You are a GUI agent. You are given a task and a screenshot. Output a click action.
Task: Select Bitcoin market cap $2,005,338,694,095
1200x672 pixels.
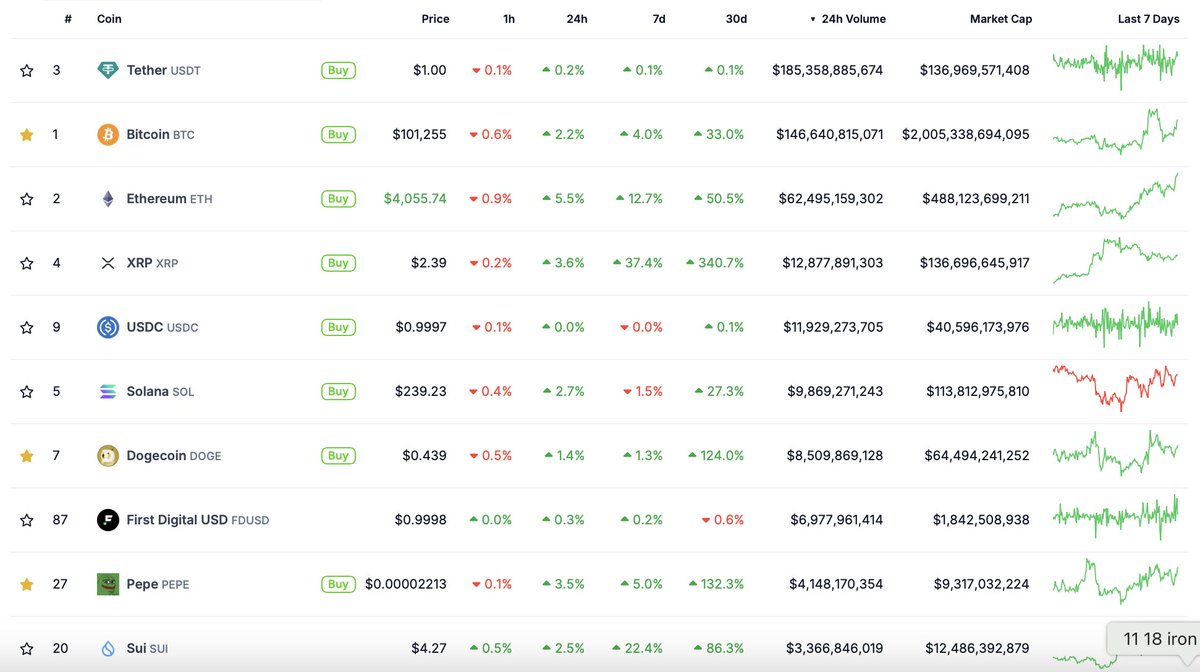pyautogui.click(x=965, y=135)
